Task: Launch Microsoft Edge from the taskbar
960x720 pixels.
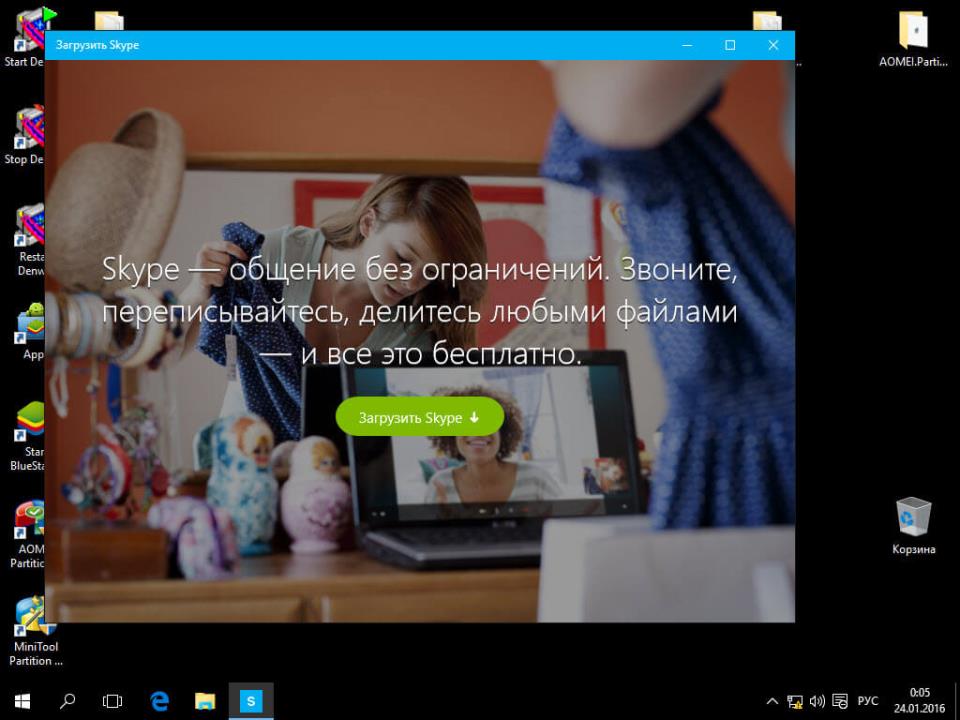Action: 159,701
